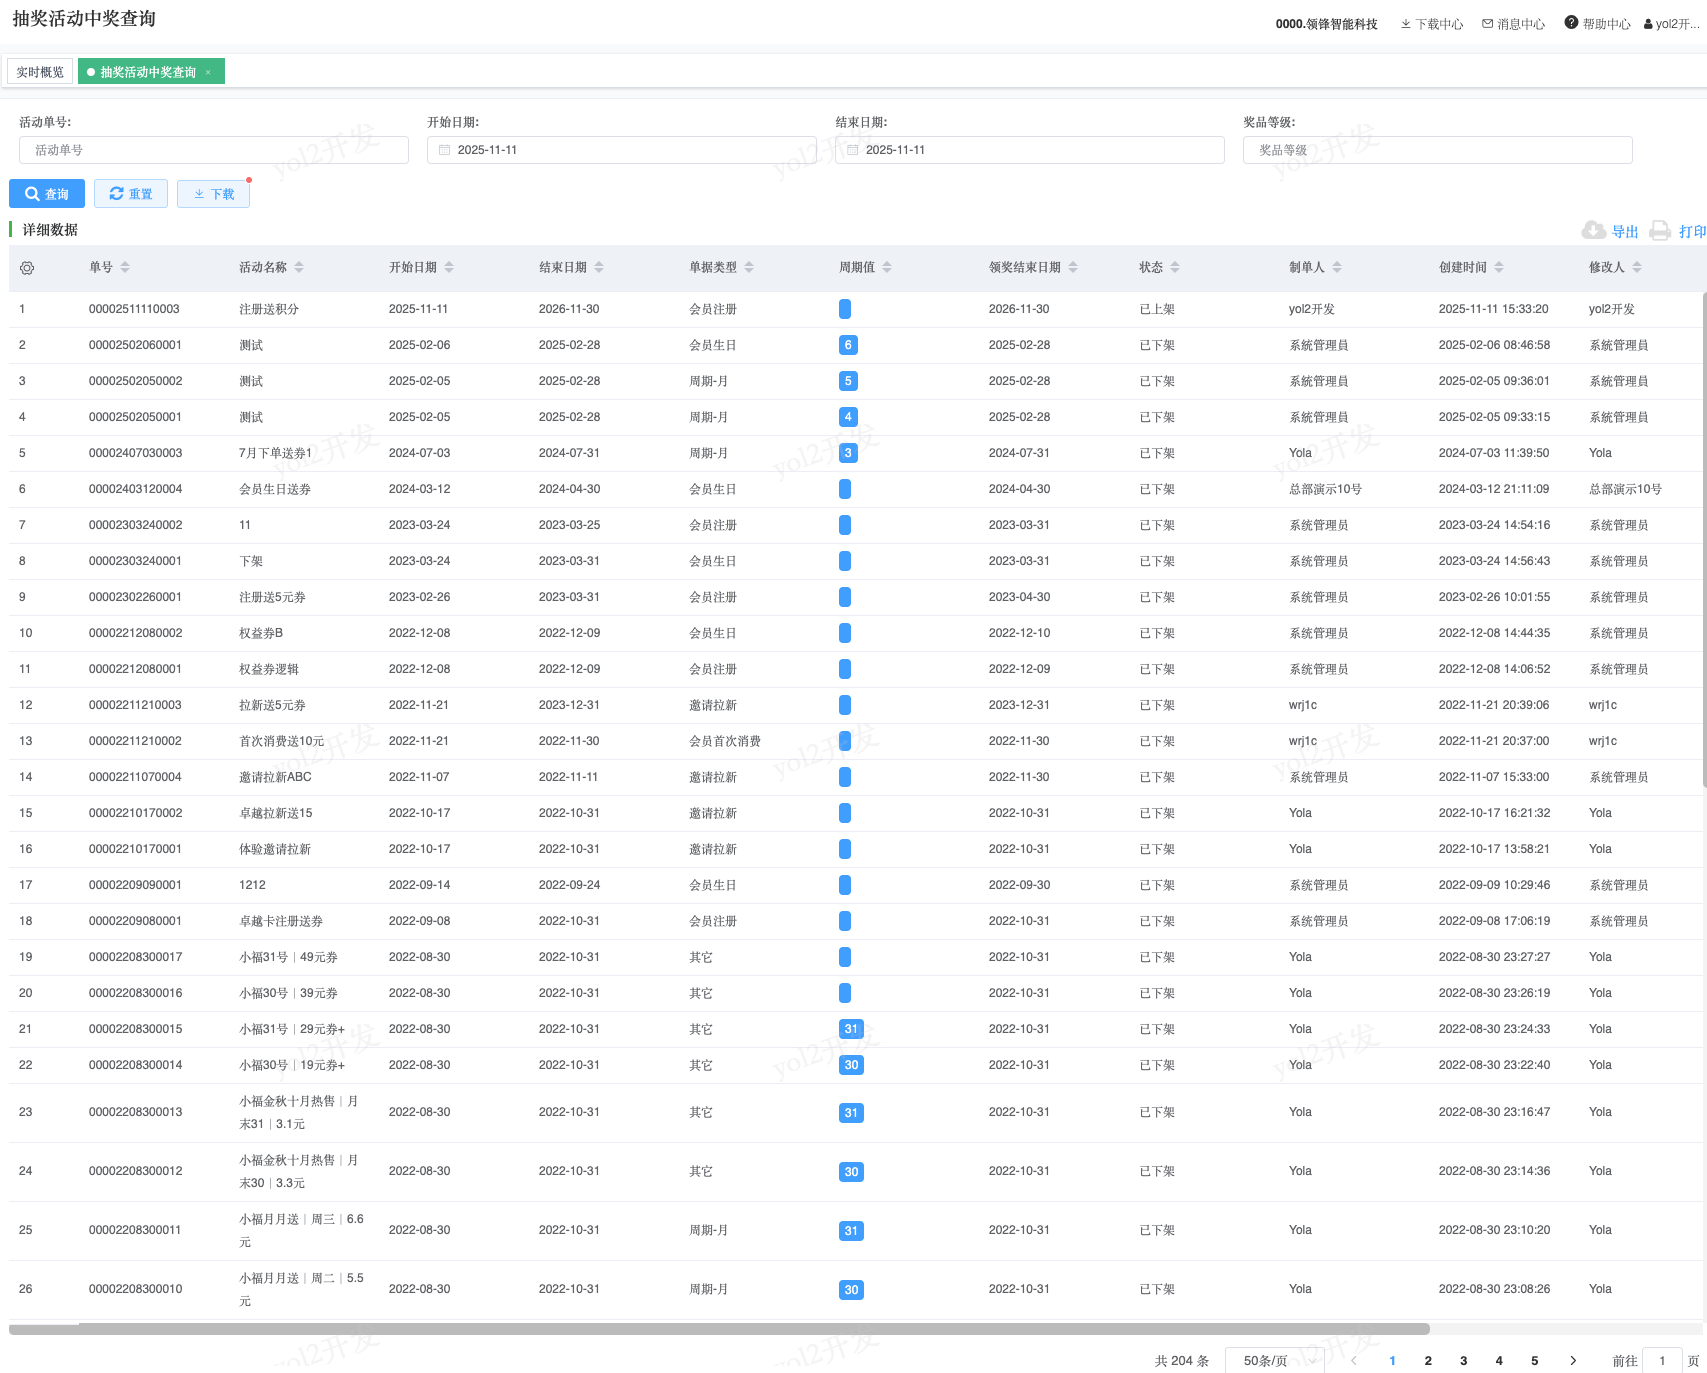Toggle sorting on 活动名称 column
Image resolution: width=1707 pixels, height=1373 pixels.
(299, 267)
